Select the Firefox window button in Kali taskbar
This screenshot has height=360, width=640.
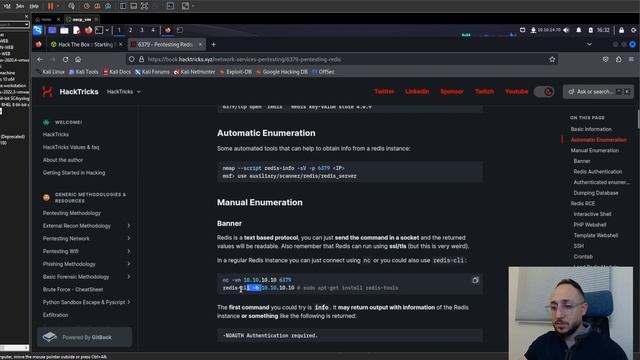[168, 30]
